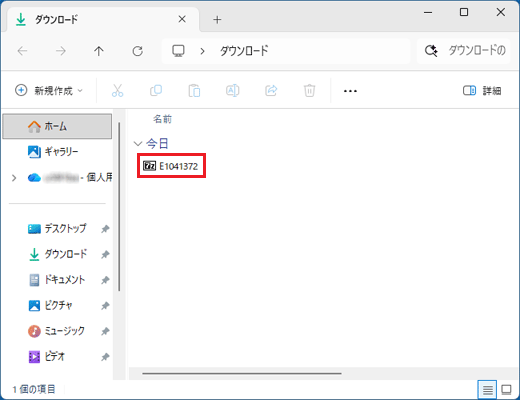Open the OneDrive 個人用 cloud entry
This screenshot has width=520, height=400.
click(x=70, y=178)
